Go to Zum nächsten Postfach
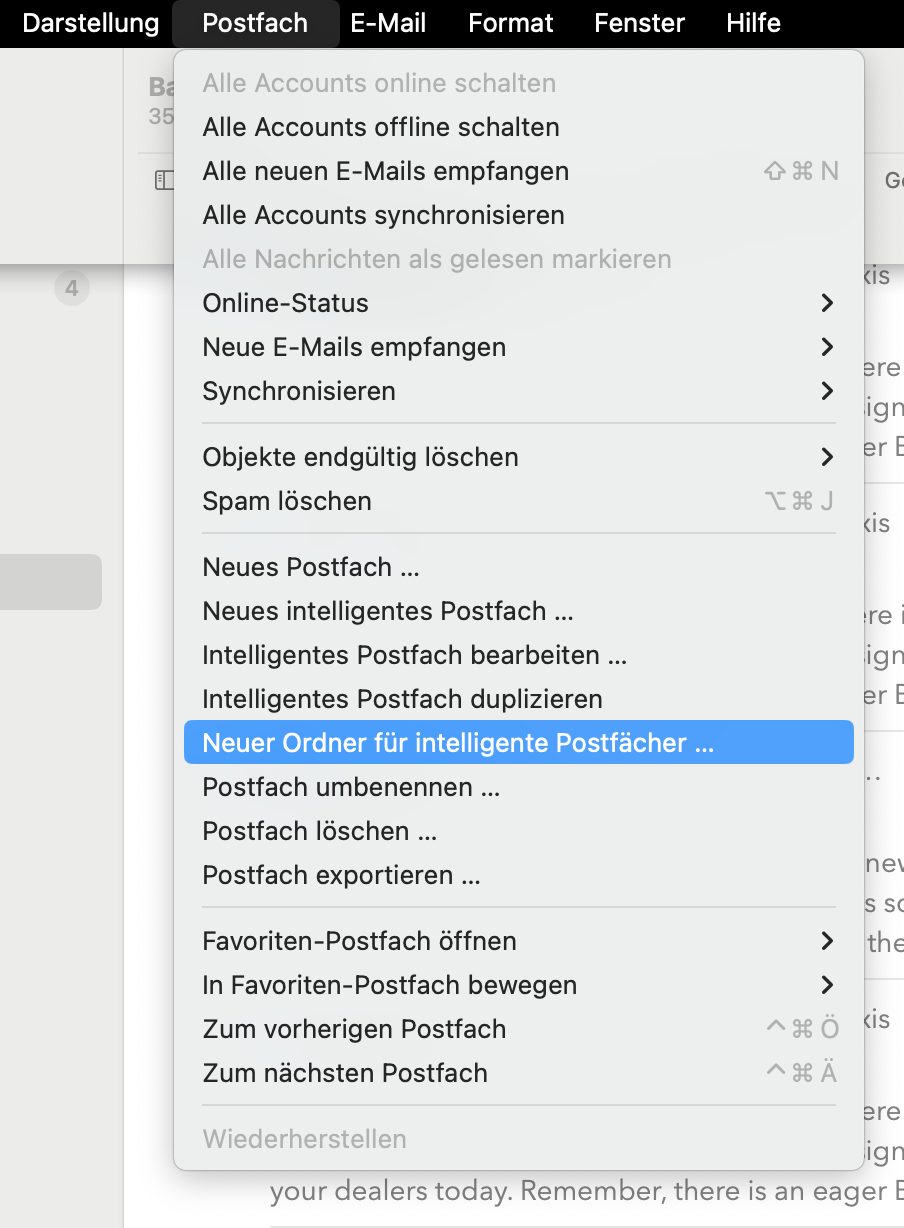This screenshot has height=1228, width=904. pos(345,1073)
